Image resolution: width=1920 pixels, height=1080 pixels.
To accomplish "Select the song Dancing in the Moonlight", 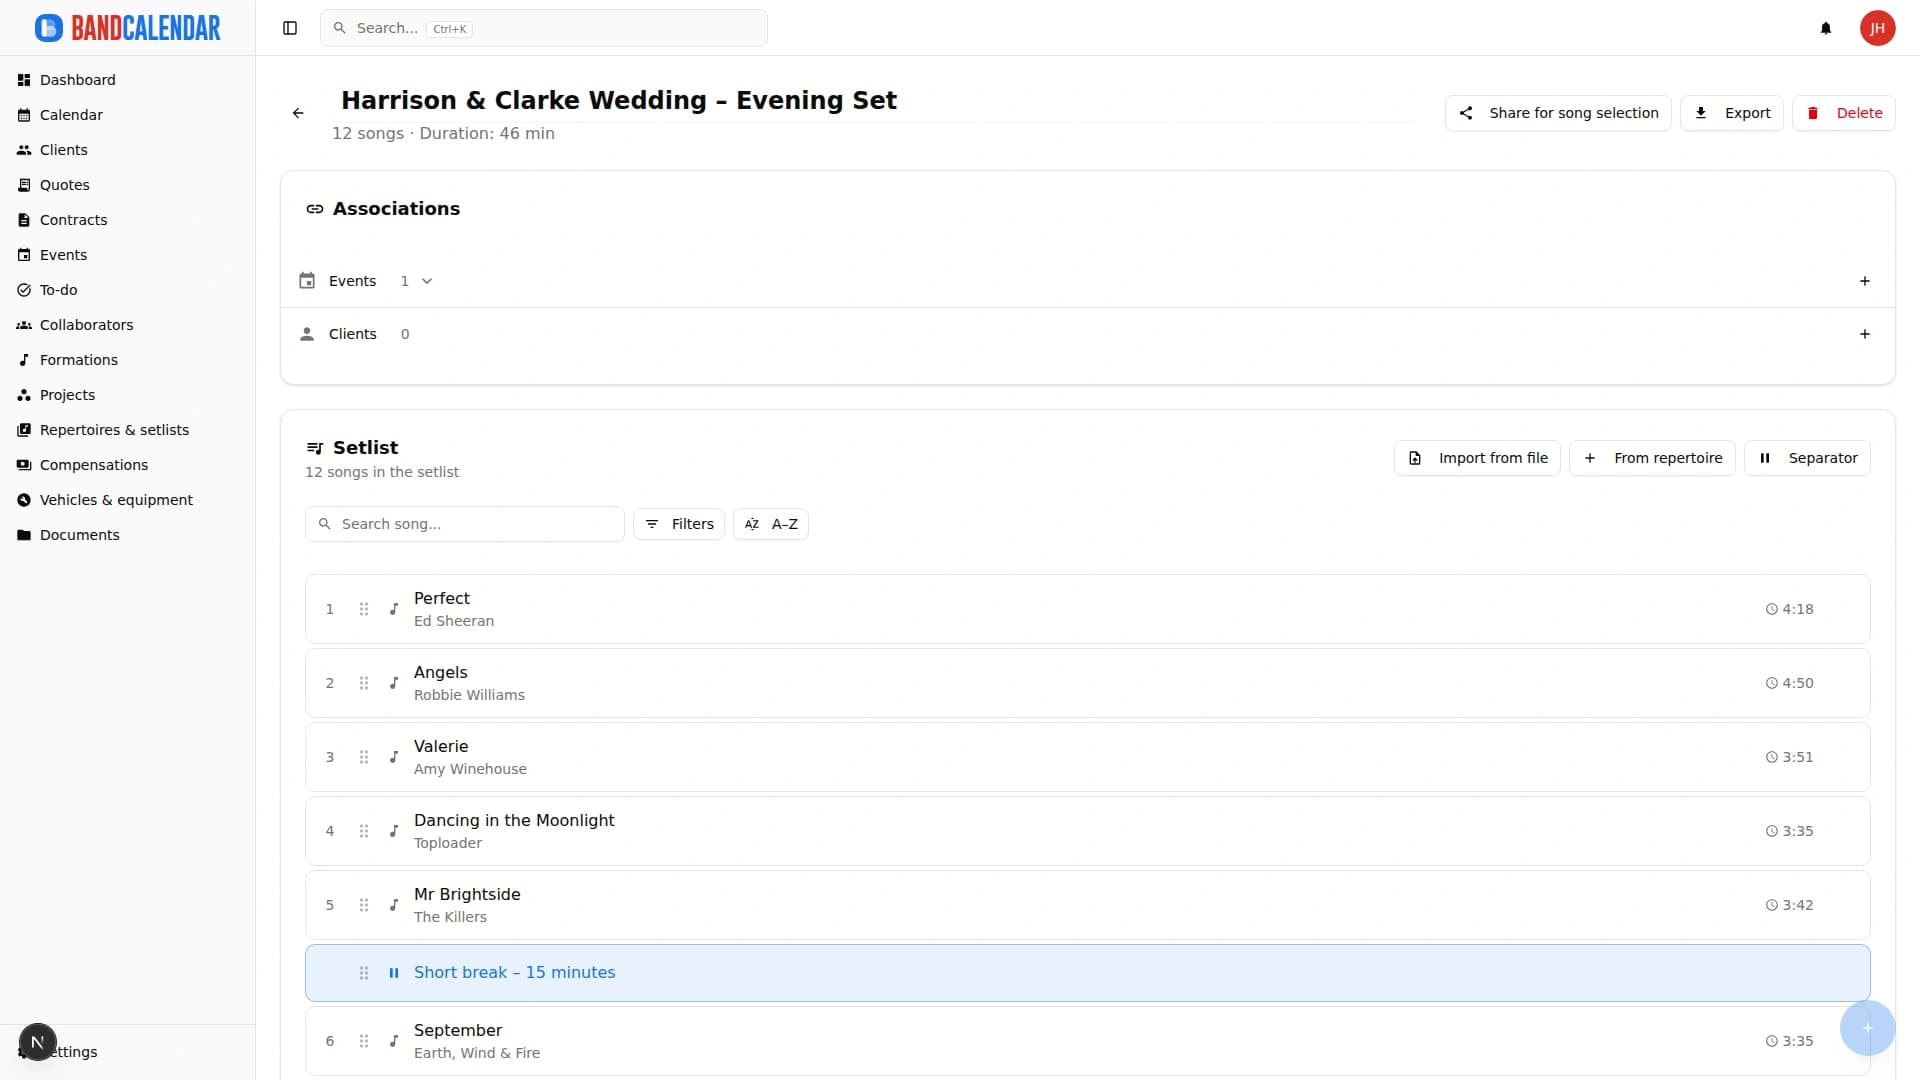I will coord(1088,831).
